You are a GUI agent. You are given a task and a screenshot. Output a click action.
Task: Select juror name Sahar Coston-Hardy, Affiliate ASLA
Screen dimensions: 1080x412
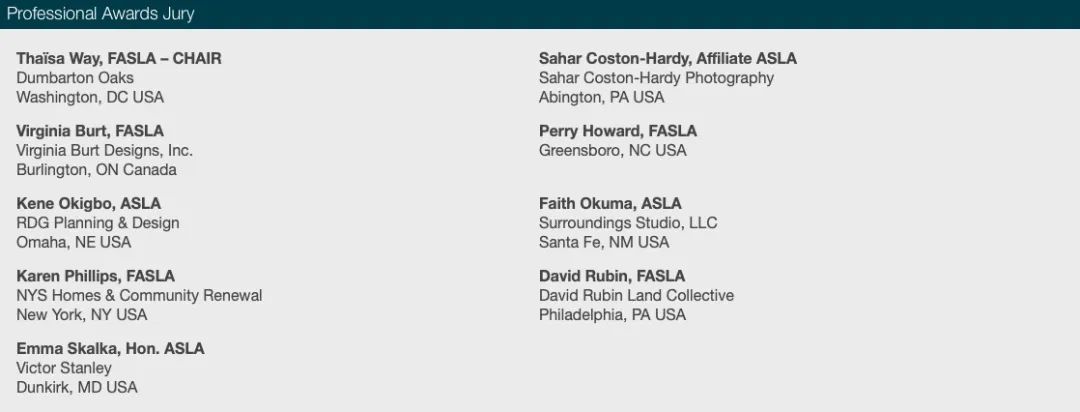click(x=667, y=59)
